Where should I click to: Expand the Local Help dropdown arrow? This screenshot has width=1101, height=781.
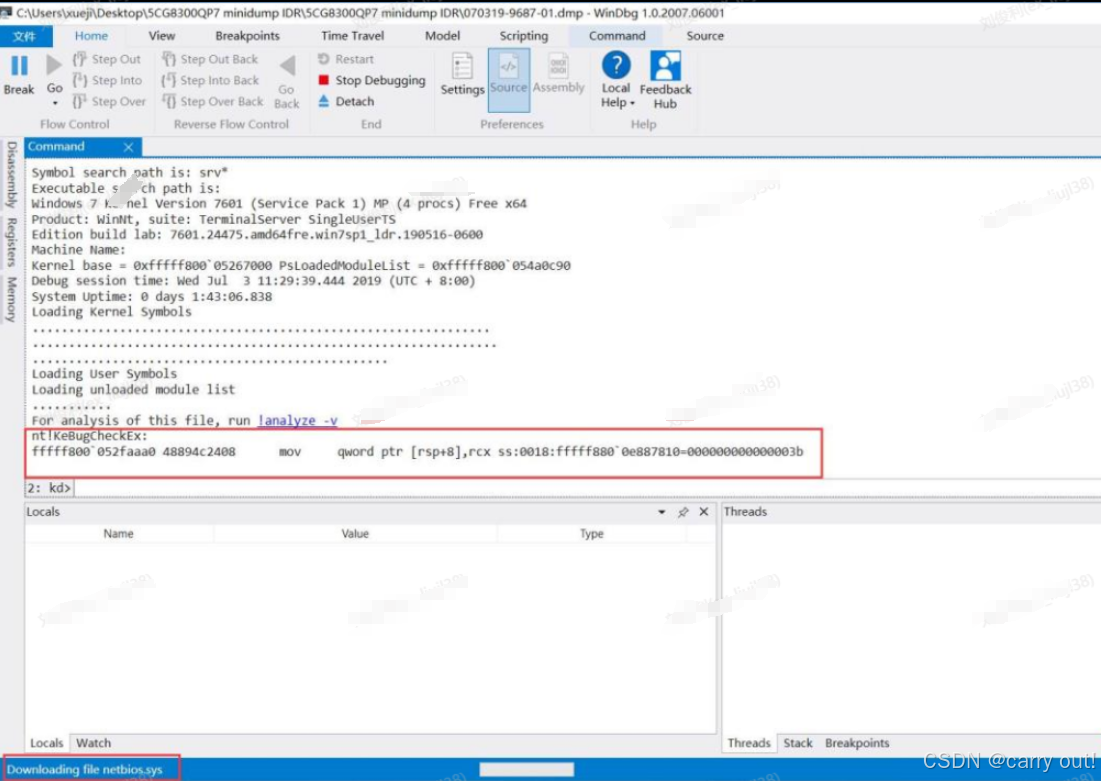tap(632, 103)
